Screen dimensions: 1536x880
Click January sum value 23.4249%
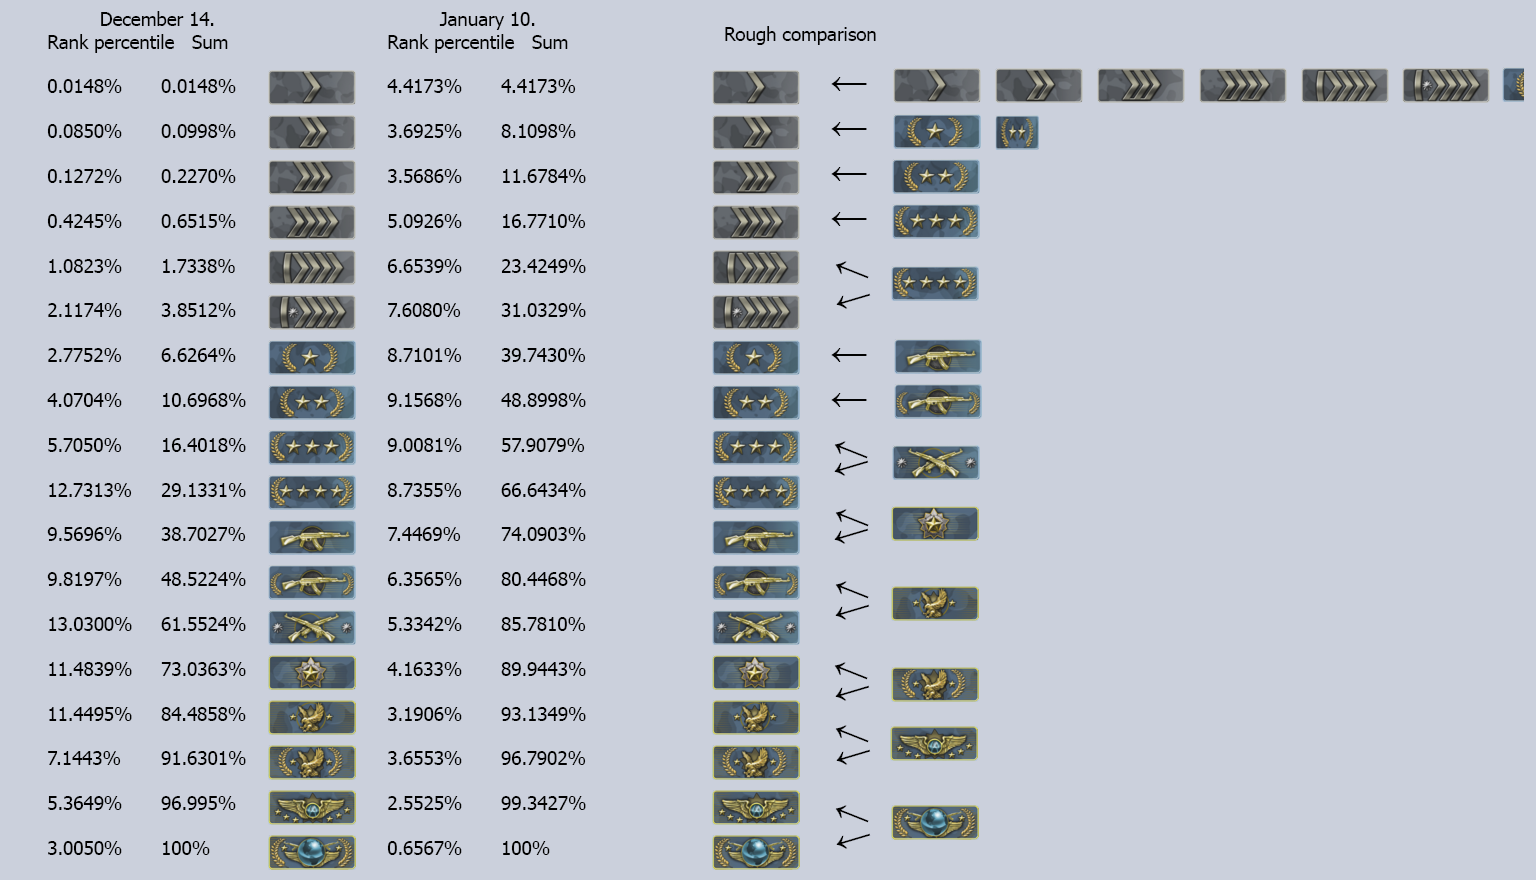(544, 267)
